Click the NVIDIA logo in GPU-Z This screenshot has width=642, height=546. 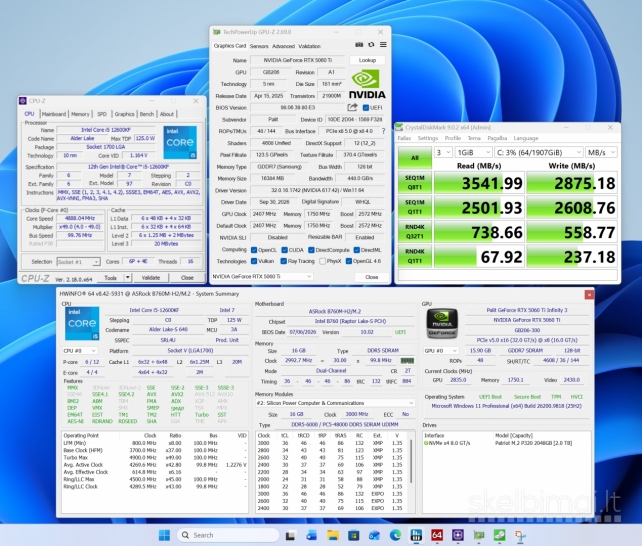367,84
